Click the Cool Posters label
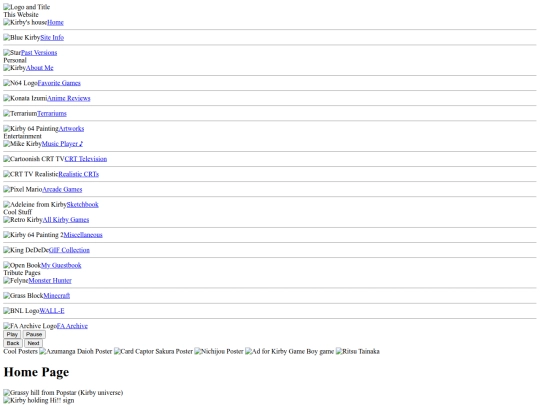This screenshot has width=540, height=405. (20, 351)
